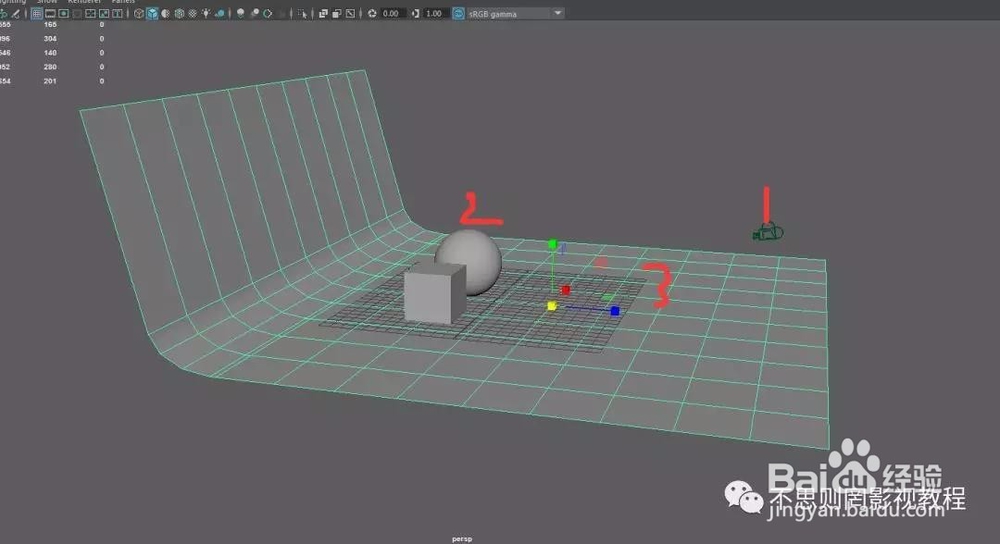
Task: Toggle the viewport grid display icon
Action: tap(36, 13)
